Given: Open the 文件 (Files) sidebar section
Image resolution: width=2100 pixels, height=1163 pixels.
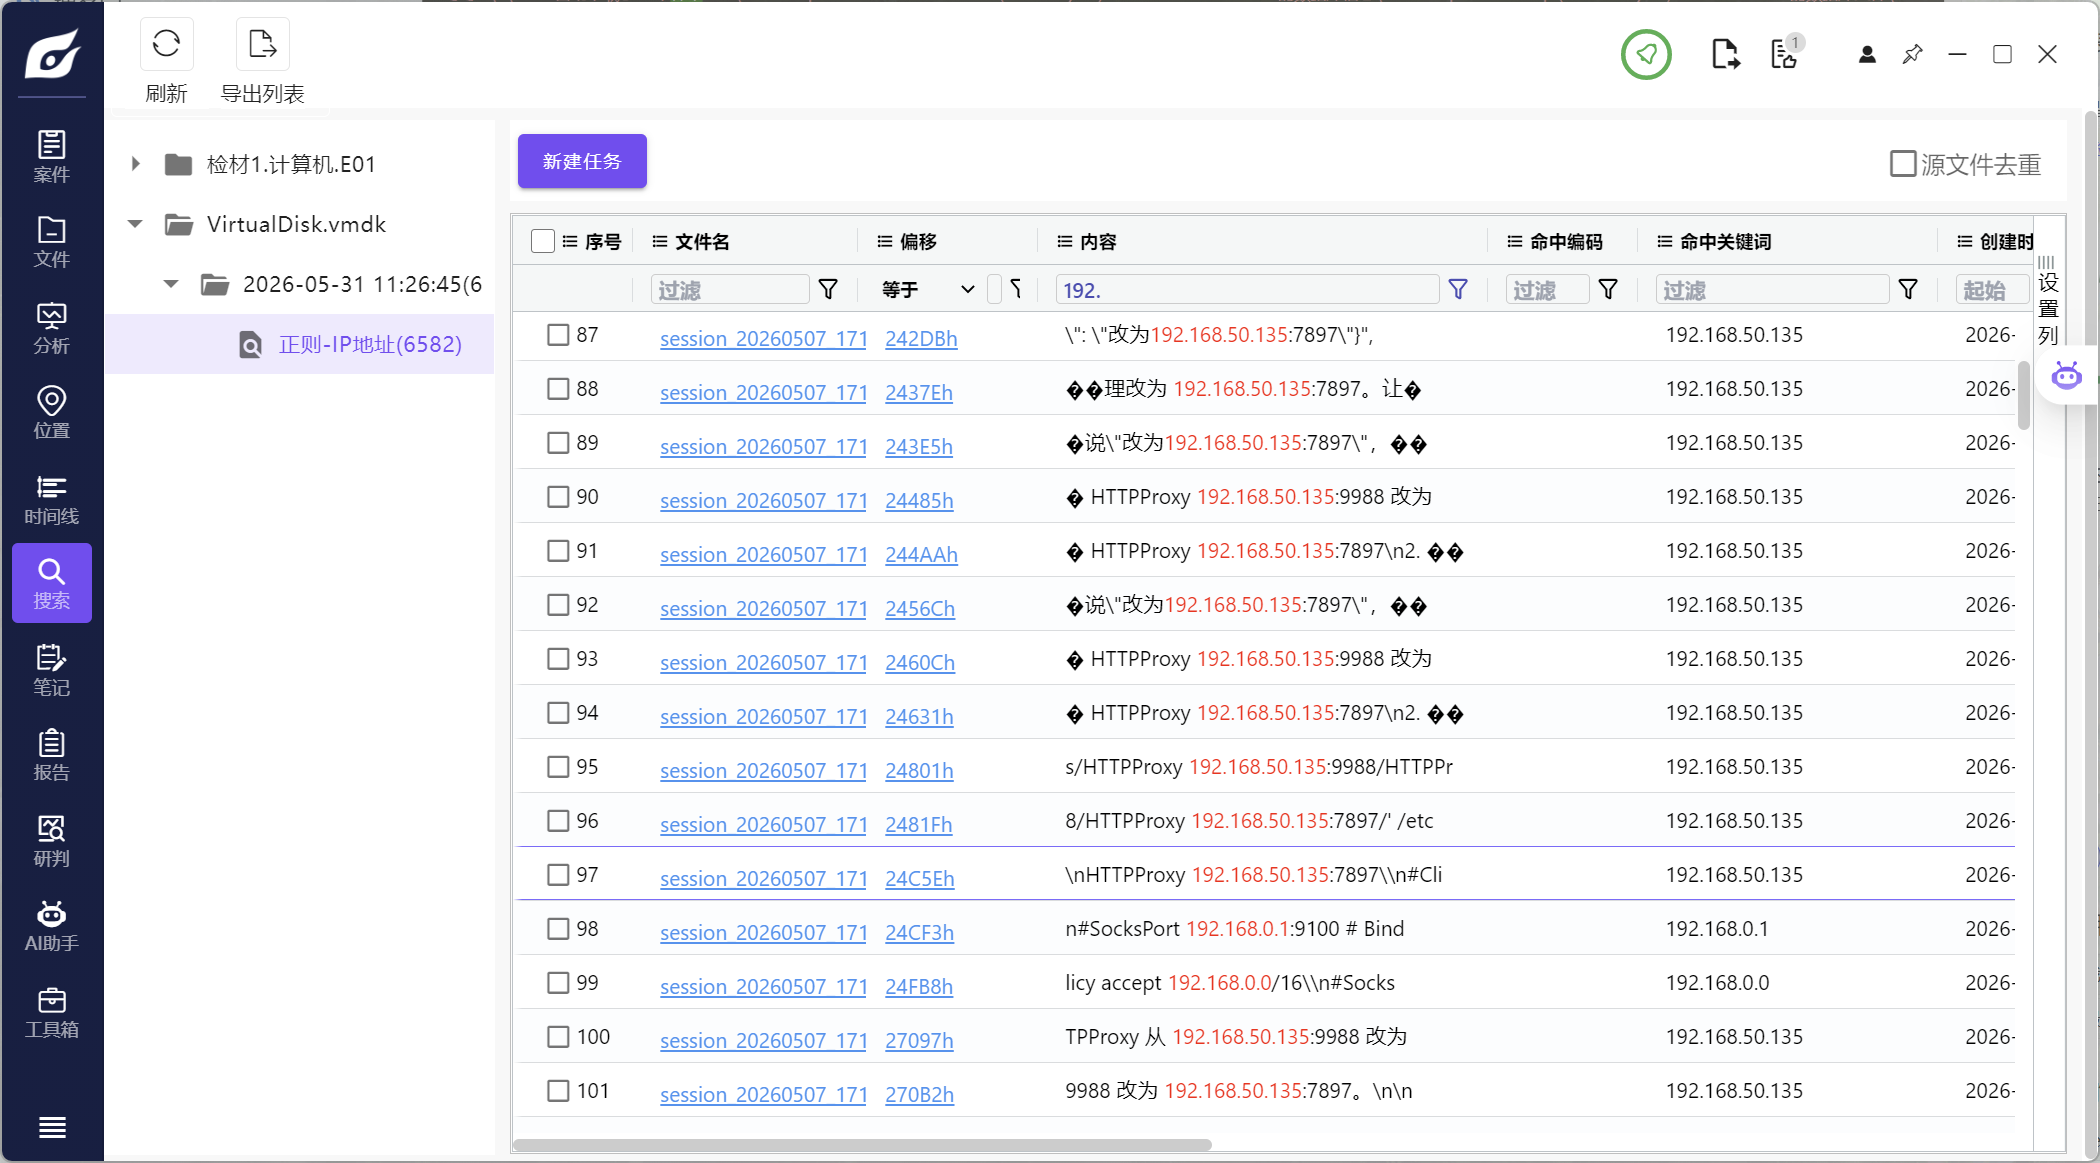Looking at the screenshot, I should [52, 243].
